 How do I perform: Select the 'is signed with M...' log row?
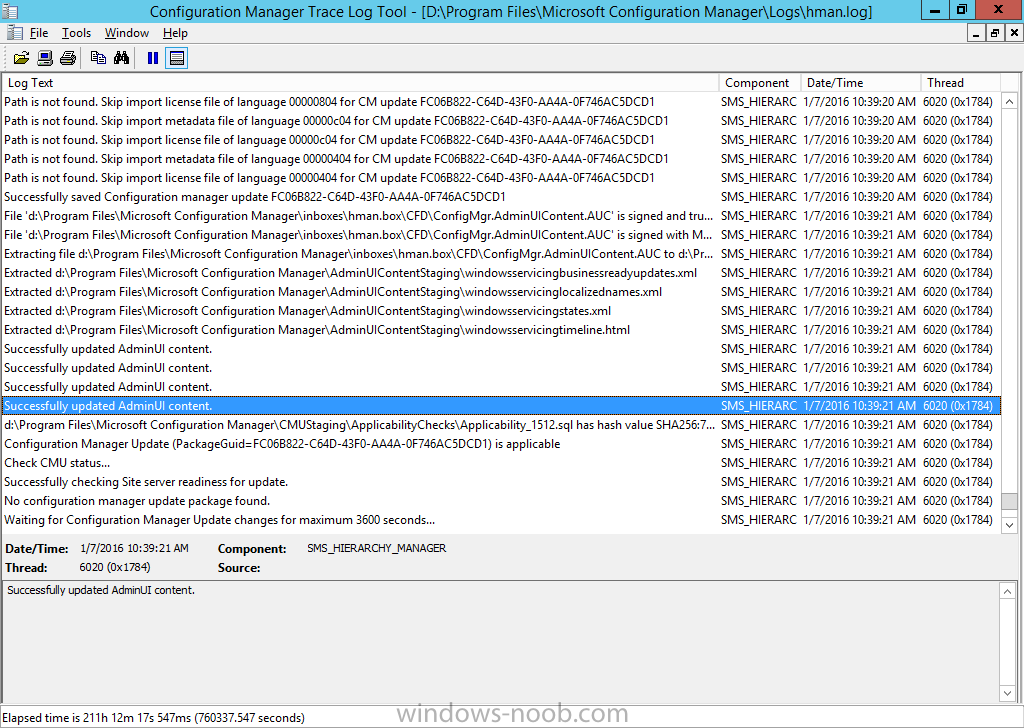click(501, 234)
